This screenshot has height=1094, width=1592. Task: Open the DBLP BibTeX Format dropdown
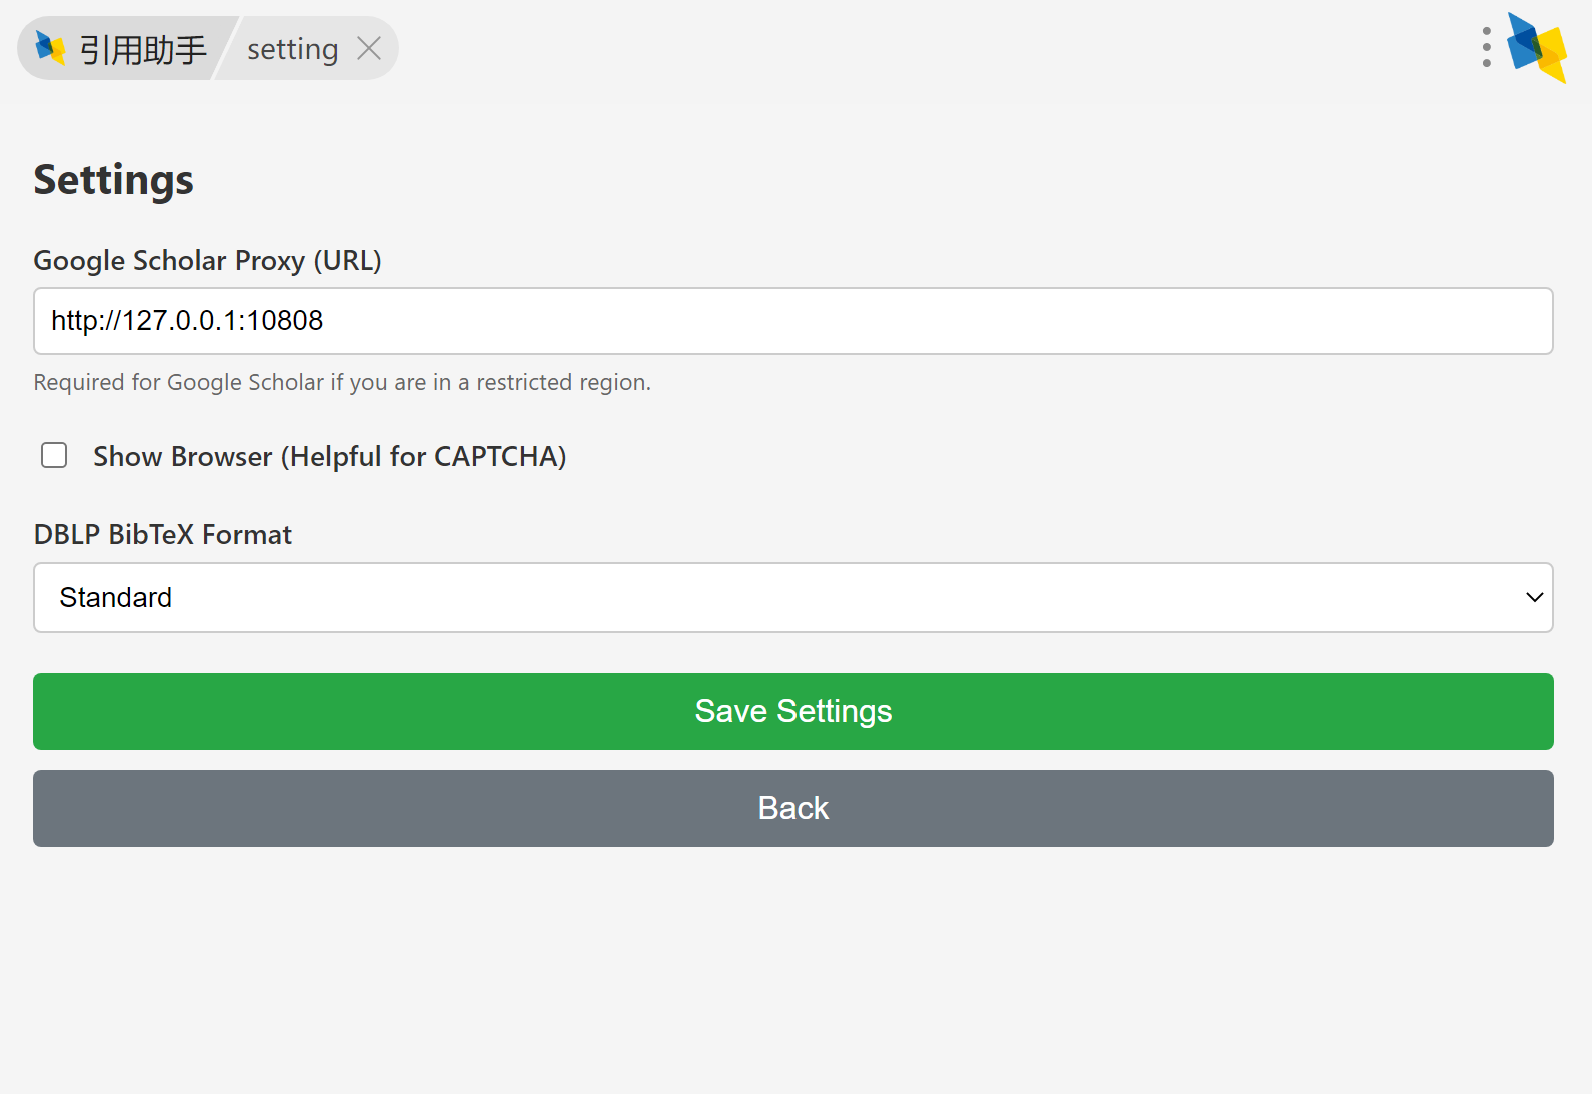tap(792, 597)
